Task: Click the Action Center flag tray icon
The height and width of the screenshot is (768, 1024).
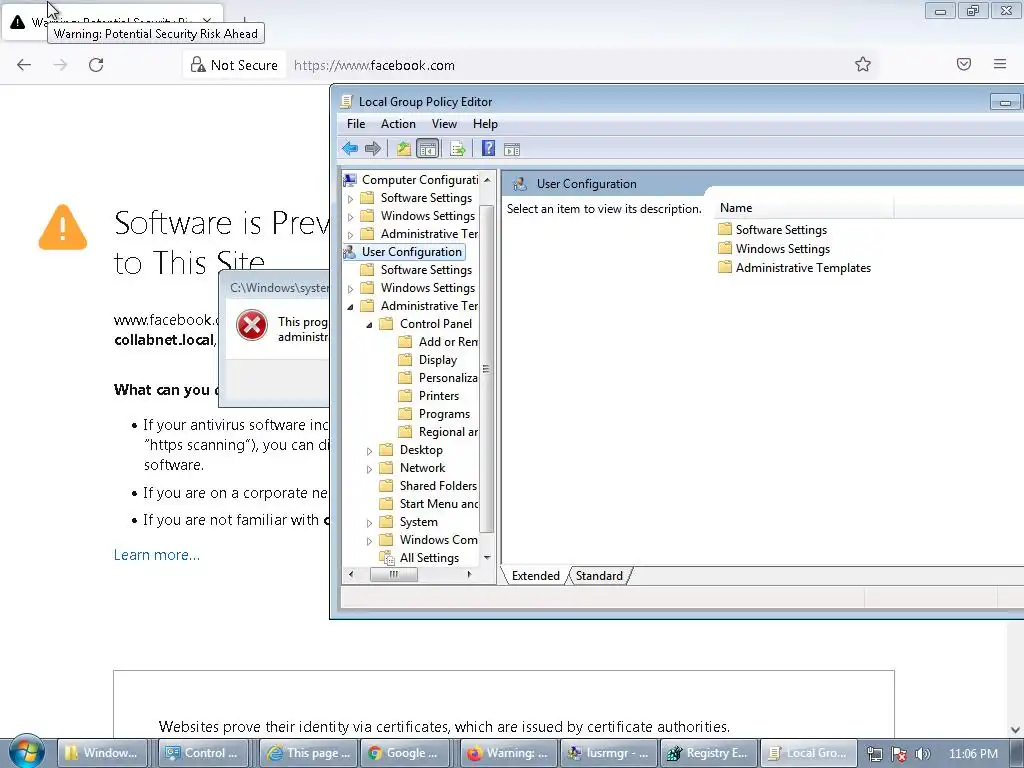Action: pos(899,754)
